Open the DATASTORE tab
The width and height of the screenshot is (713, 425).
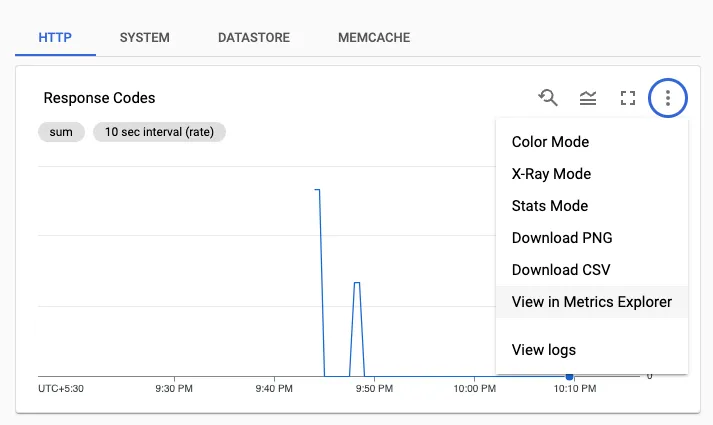tap(254, 38)
